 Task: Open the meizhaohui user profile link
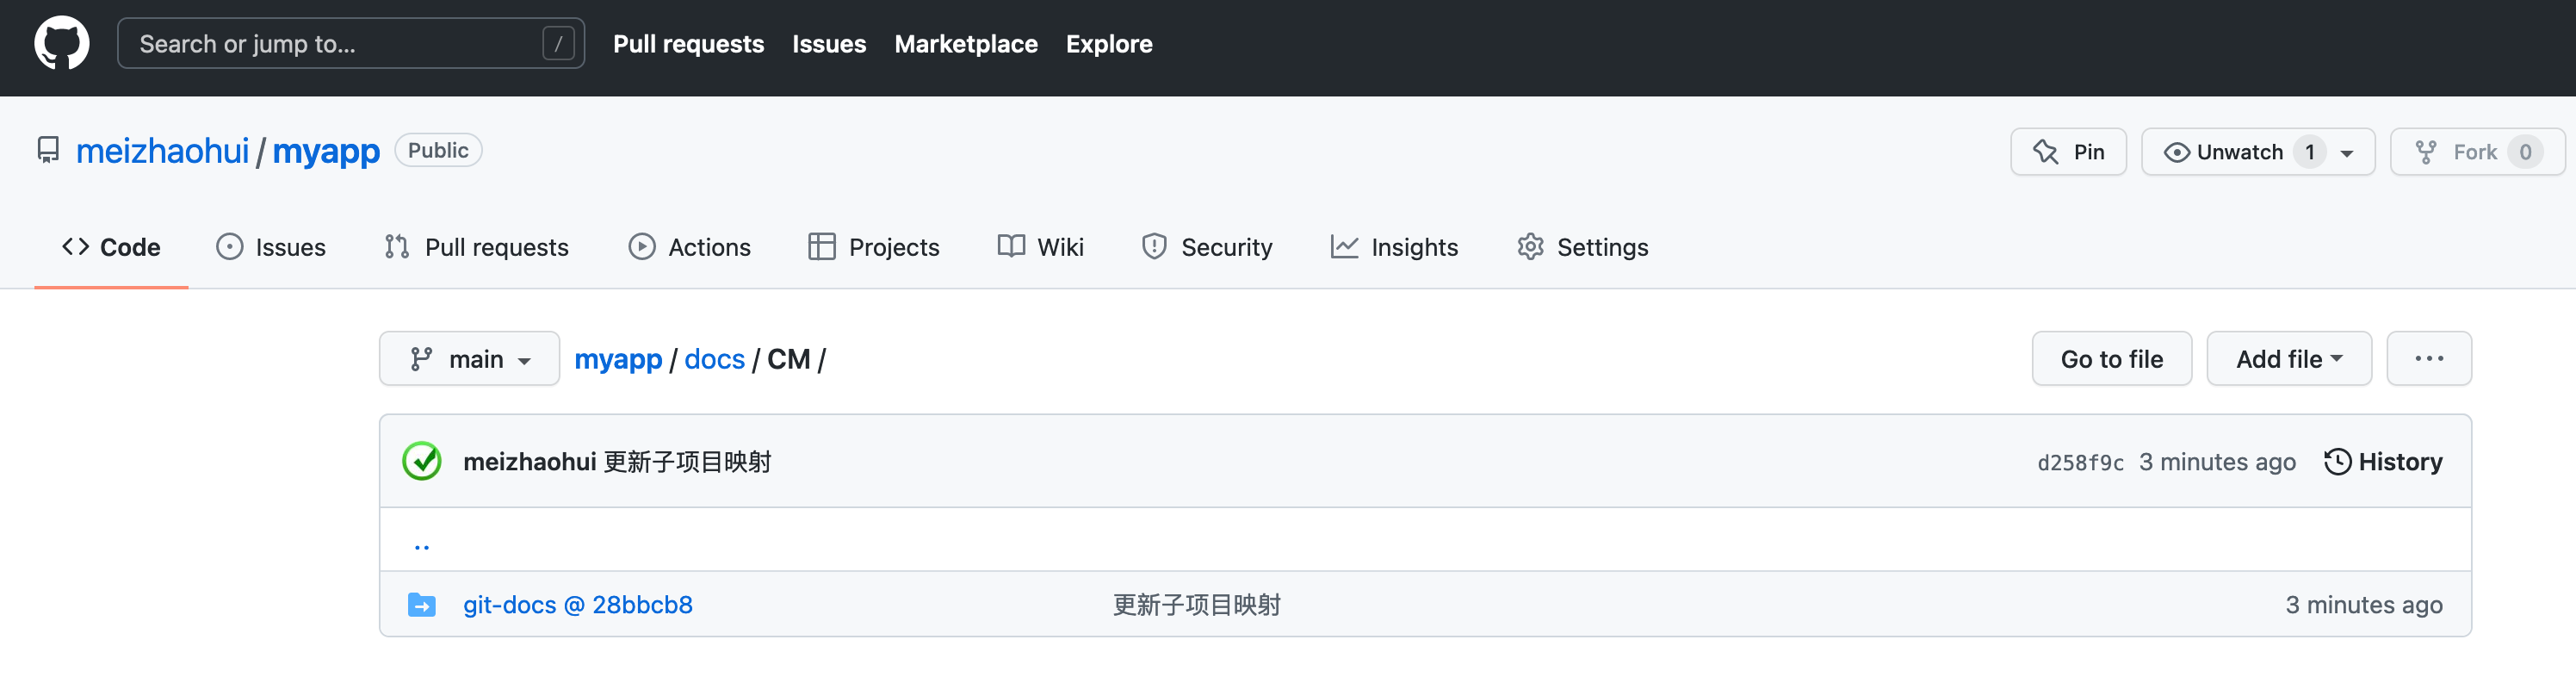(162, 151)
